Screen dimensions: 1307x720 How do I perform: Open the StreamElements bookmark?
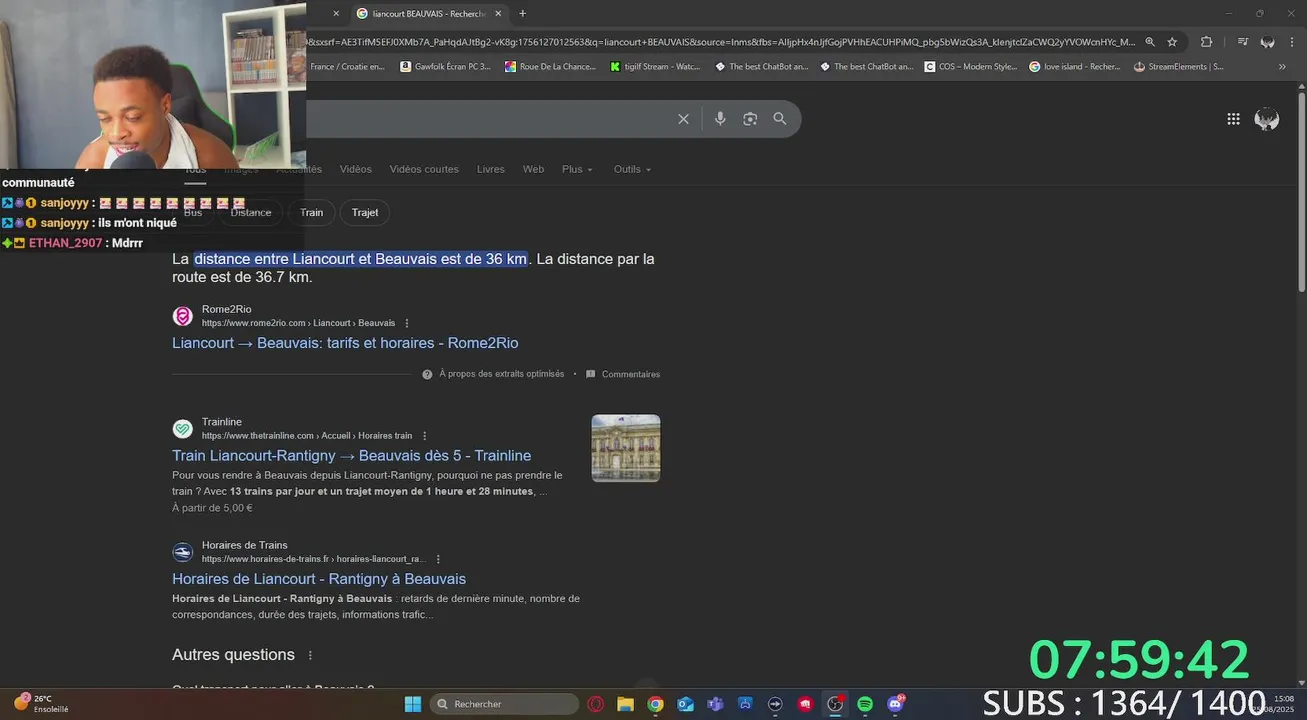click(x=1179, y=67)
